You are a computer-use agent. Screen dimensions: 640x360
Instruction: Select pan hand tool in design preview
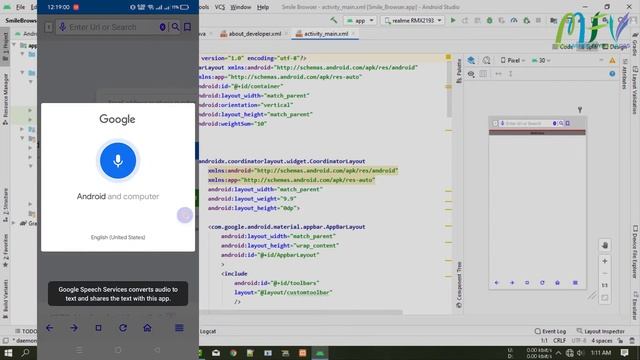pyautogui.click(x=605, y=245)
